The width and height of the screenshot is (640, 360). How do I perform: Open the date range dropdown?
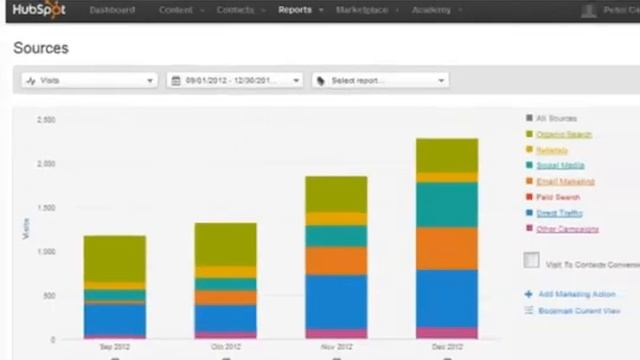pos(235,80)
